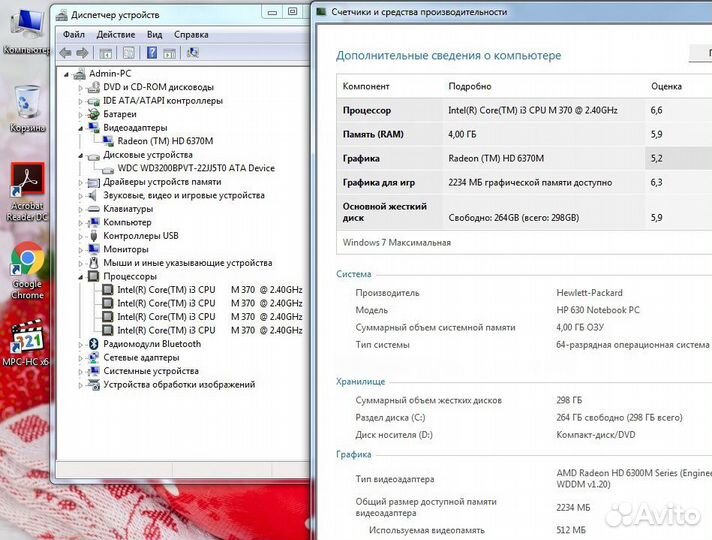Click the Hewlett-Packard manufacturer value
This screenshot has width=712, height=540.
pyautogui.click(x=589, y=293)
